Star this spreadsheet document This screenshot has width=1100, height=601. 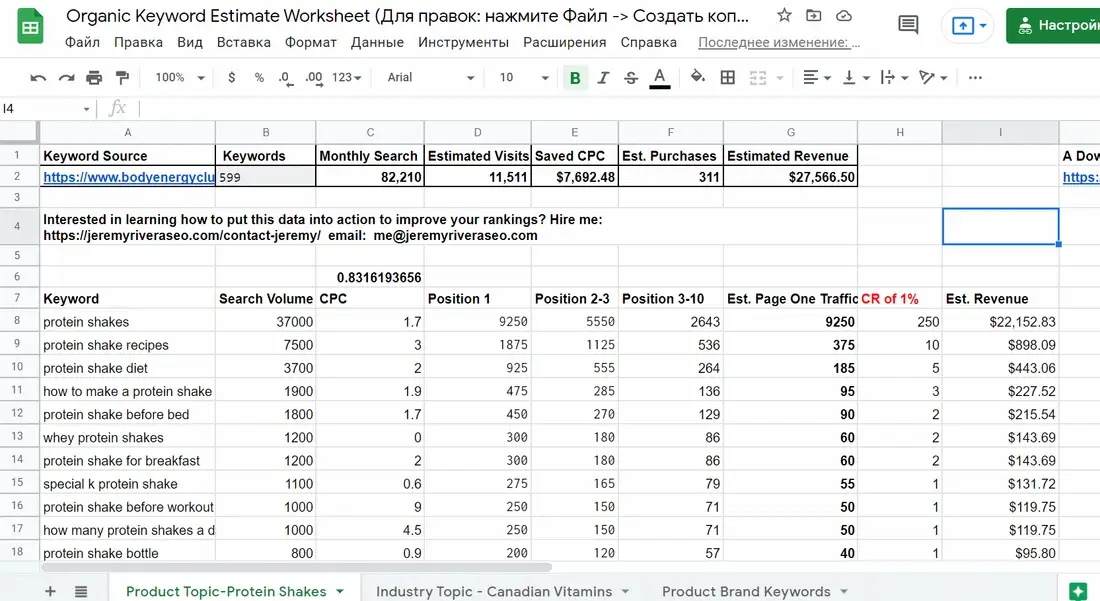pyautogui.click(x=784, y=15)
